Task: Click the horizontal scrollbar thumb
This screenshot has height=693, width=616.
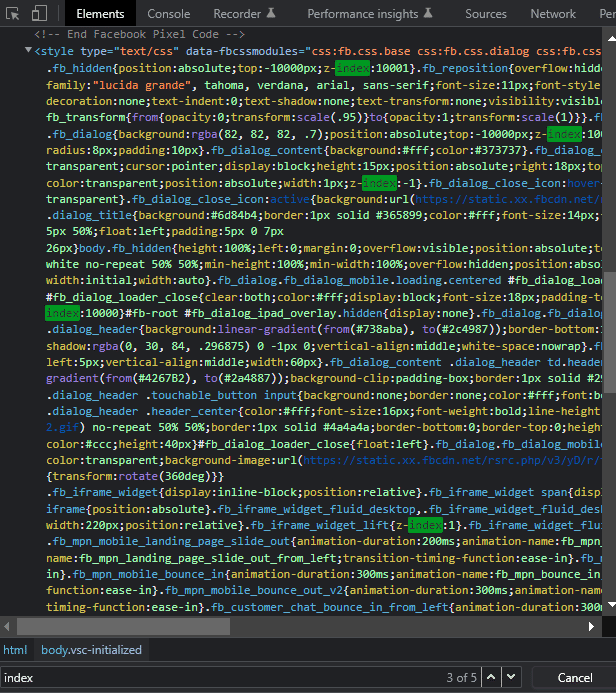Action: tap(123, 626)
